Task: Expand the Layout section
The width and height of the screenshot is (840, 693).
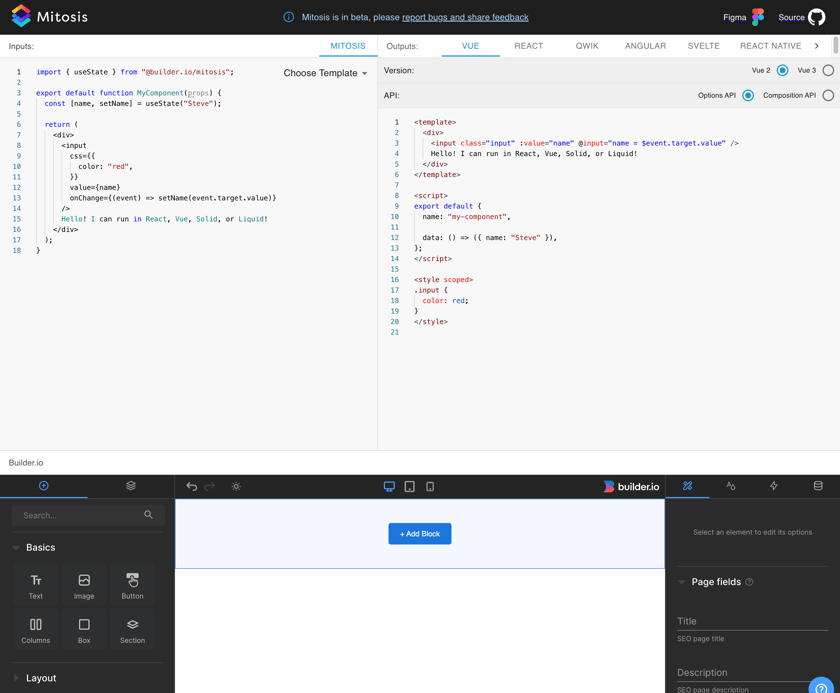Action: (16, 678)
